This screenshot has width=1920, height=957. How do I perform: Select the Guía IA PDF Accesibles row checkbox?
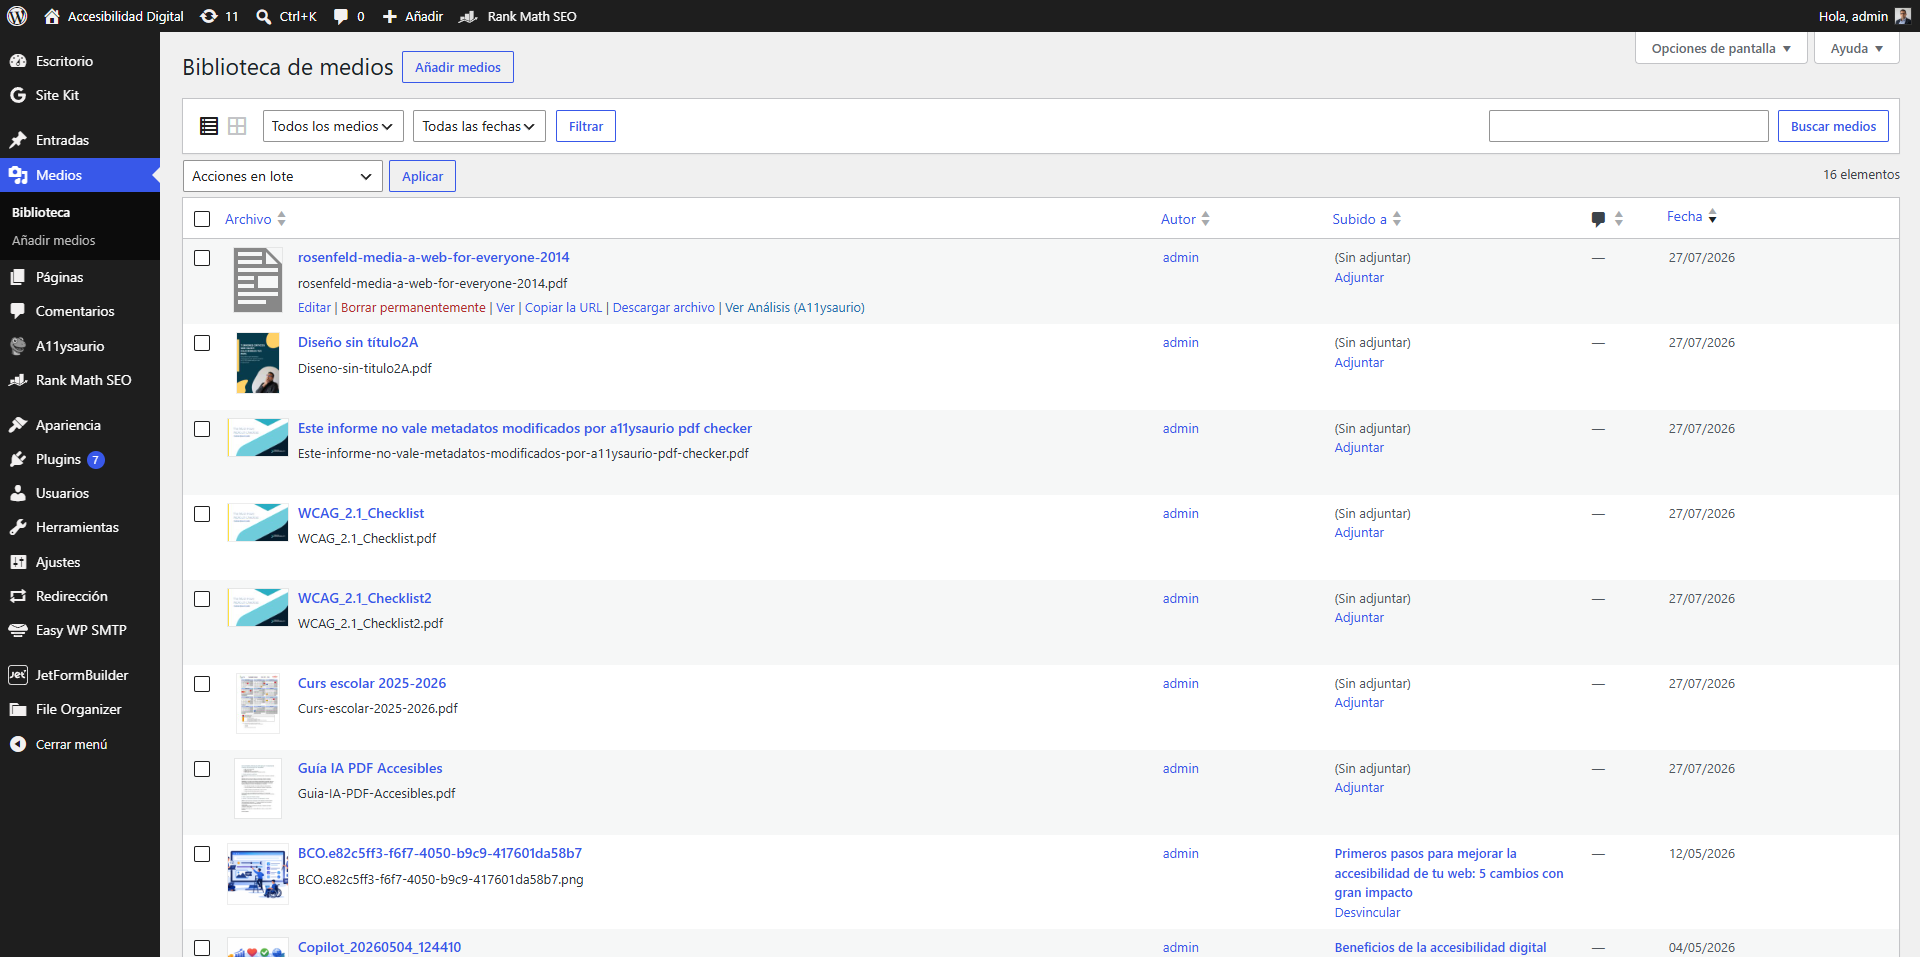[x=202, y=769]
